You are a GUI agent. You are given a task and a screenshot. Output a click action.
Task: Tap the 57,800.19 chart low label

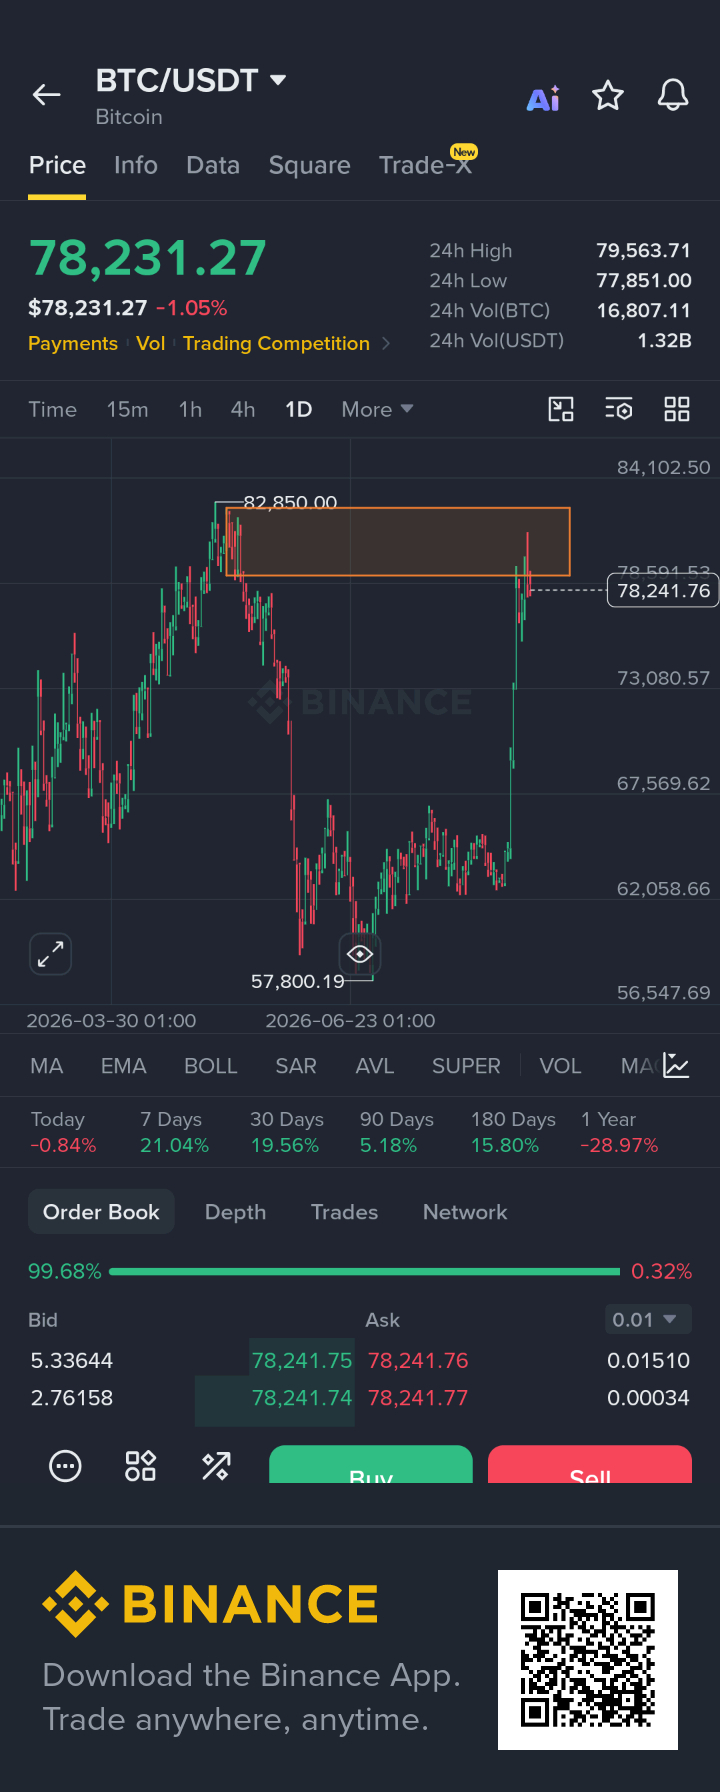(298, 982)
